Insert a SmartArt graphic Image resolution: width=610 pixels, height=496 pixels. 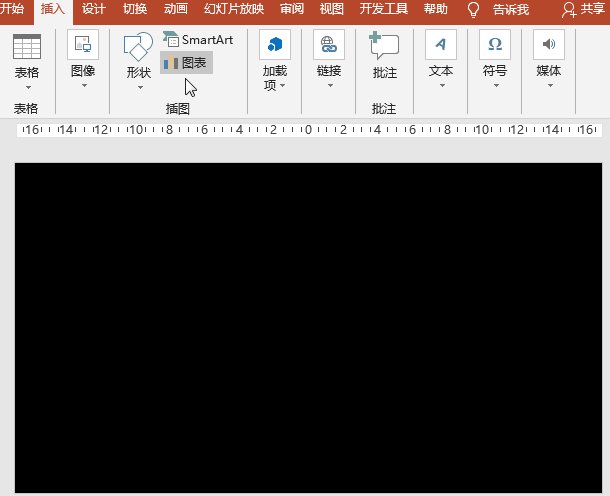pos(198,39)
